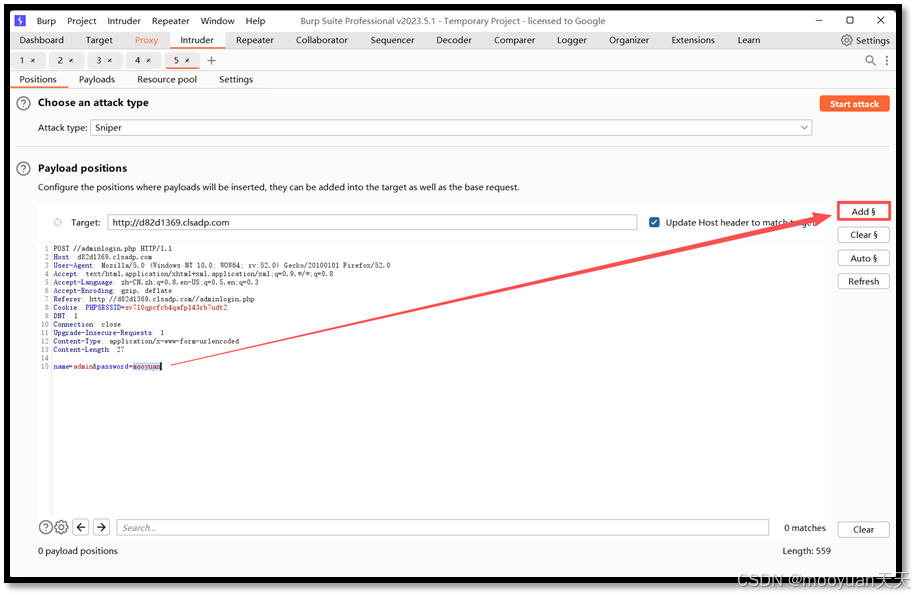Open the Resource pool sub-tab

(x=167, y=79)
